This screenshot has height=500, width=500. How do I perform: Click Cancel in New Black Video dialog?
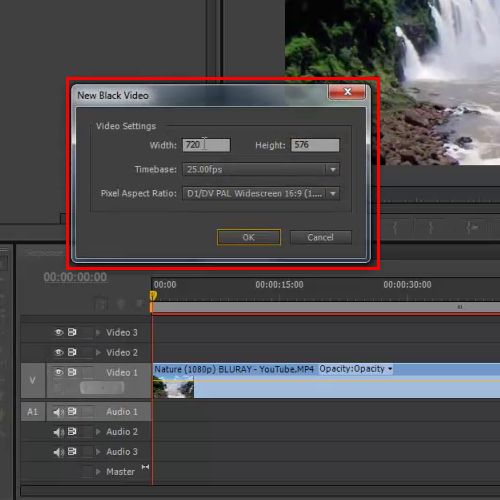[321, 237]
